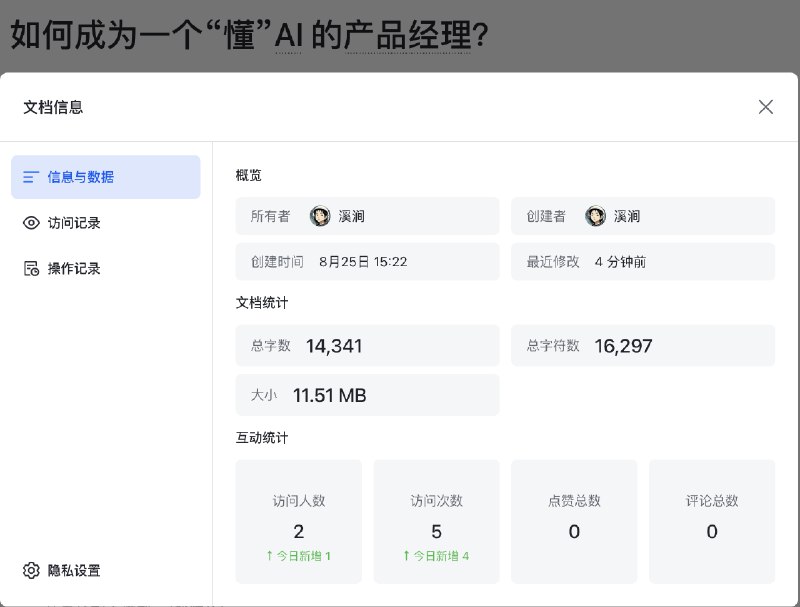Click 今日新增 4 under 访问次数
The image size is (800, 607).
(x=436, y=555)
